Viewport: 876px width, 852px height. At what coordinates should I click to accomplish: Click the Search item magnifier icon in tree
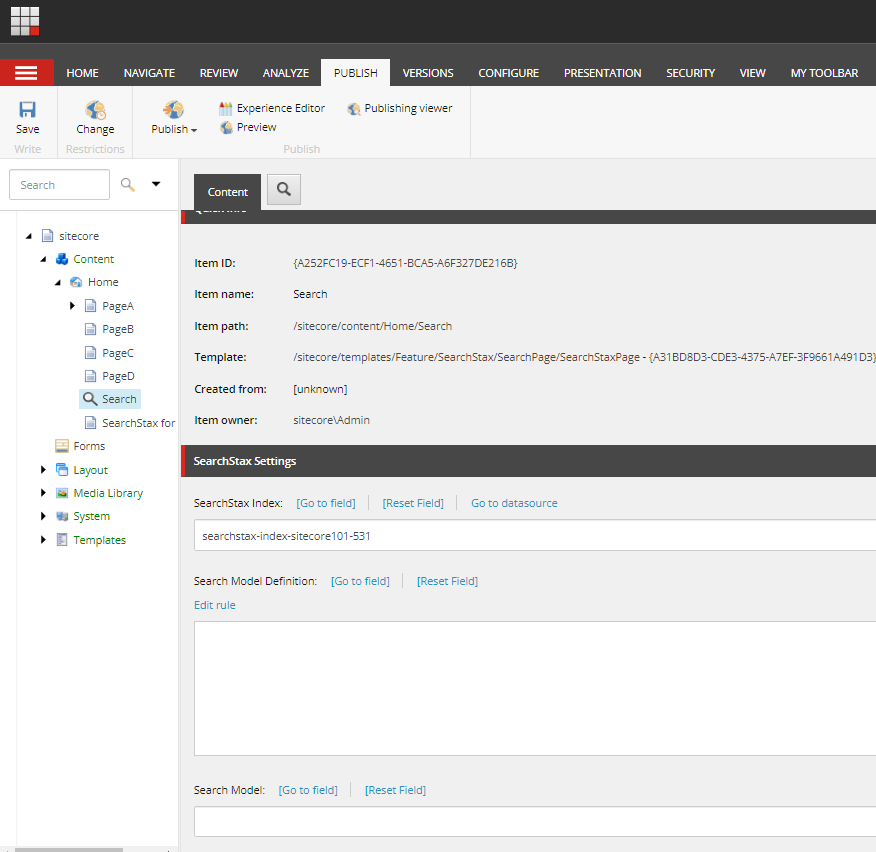[90, 399]
